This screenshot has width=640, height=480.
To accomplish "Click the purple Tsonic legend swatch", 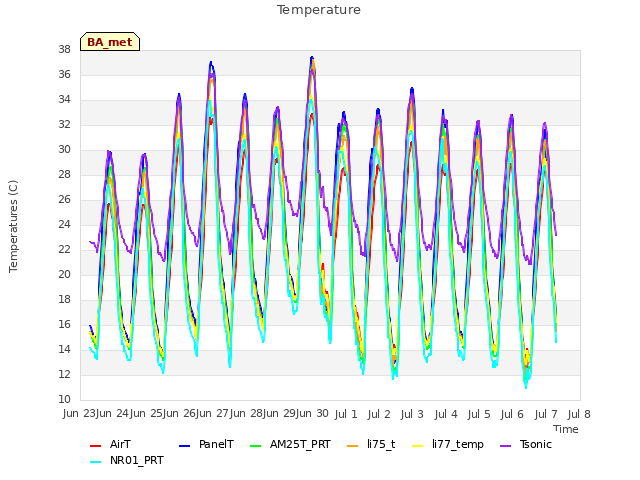I will [505, 446].
